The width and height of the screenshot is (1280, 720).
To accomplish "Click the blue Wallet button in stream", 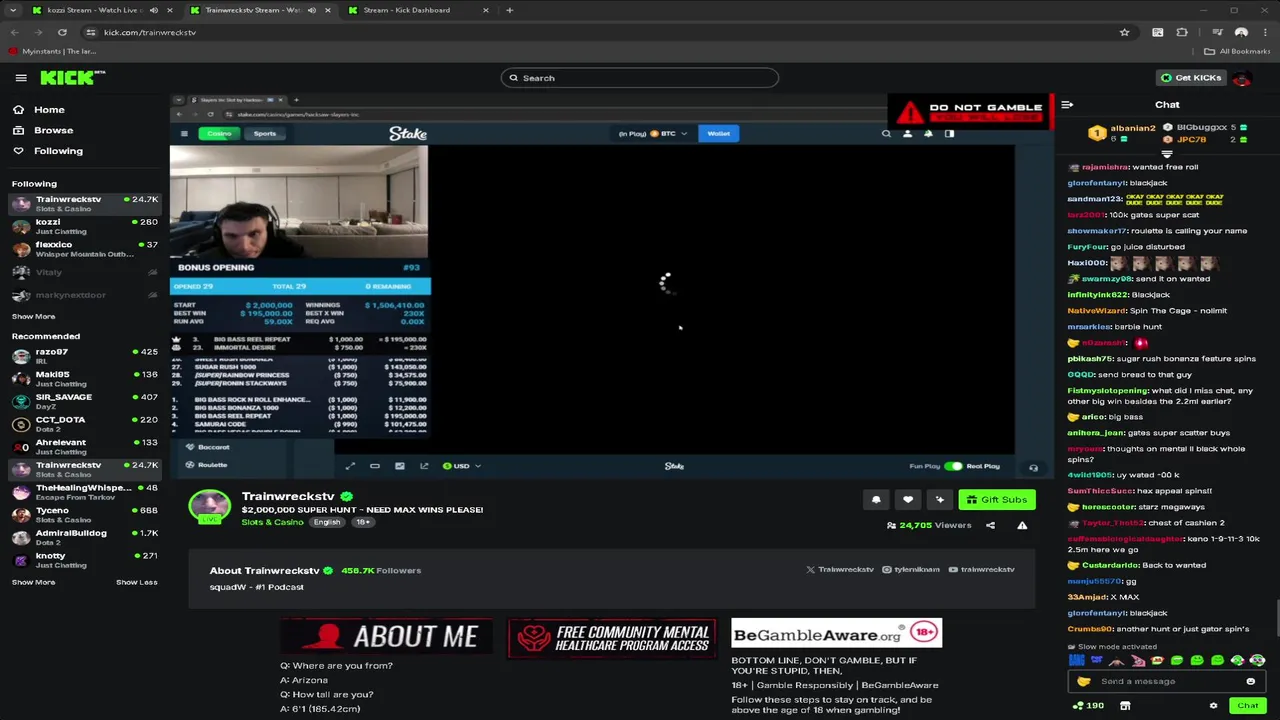I will point(719,133).
